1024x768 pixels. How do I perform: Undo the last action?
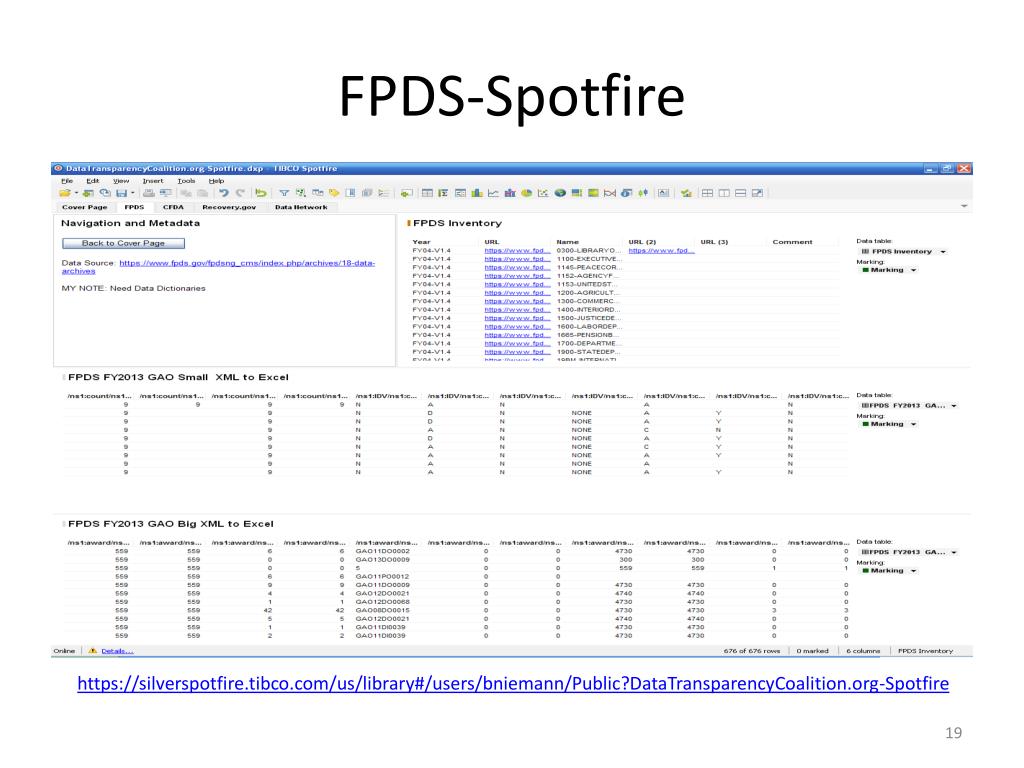(224, 193)
